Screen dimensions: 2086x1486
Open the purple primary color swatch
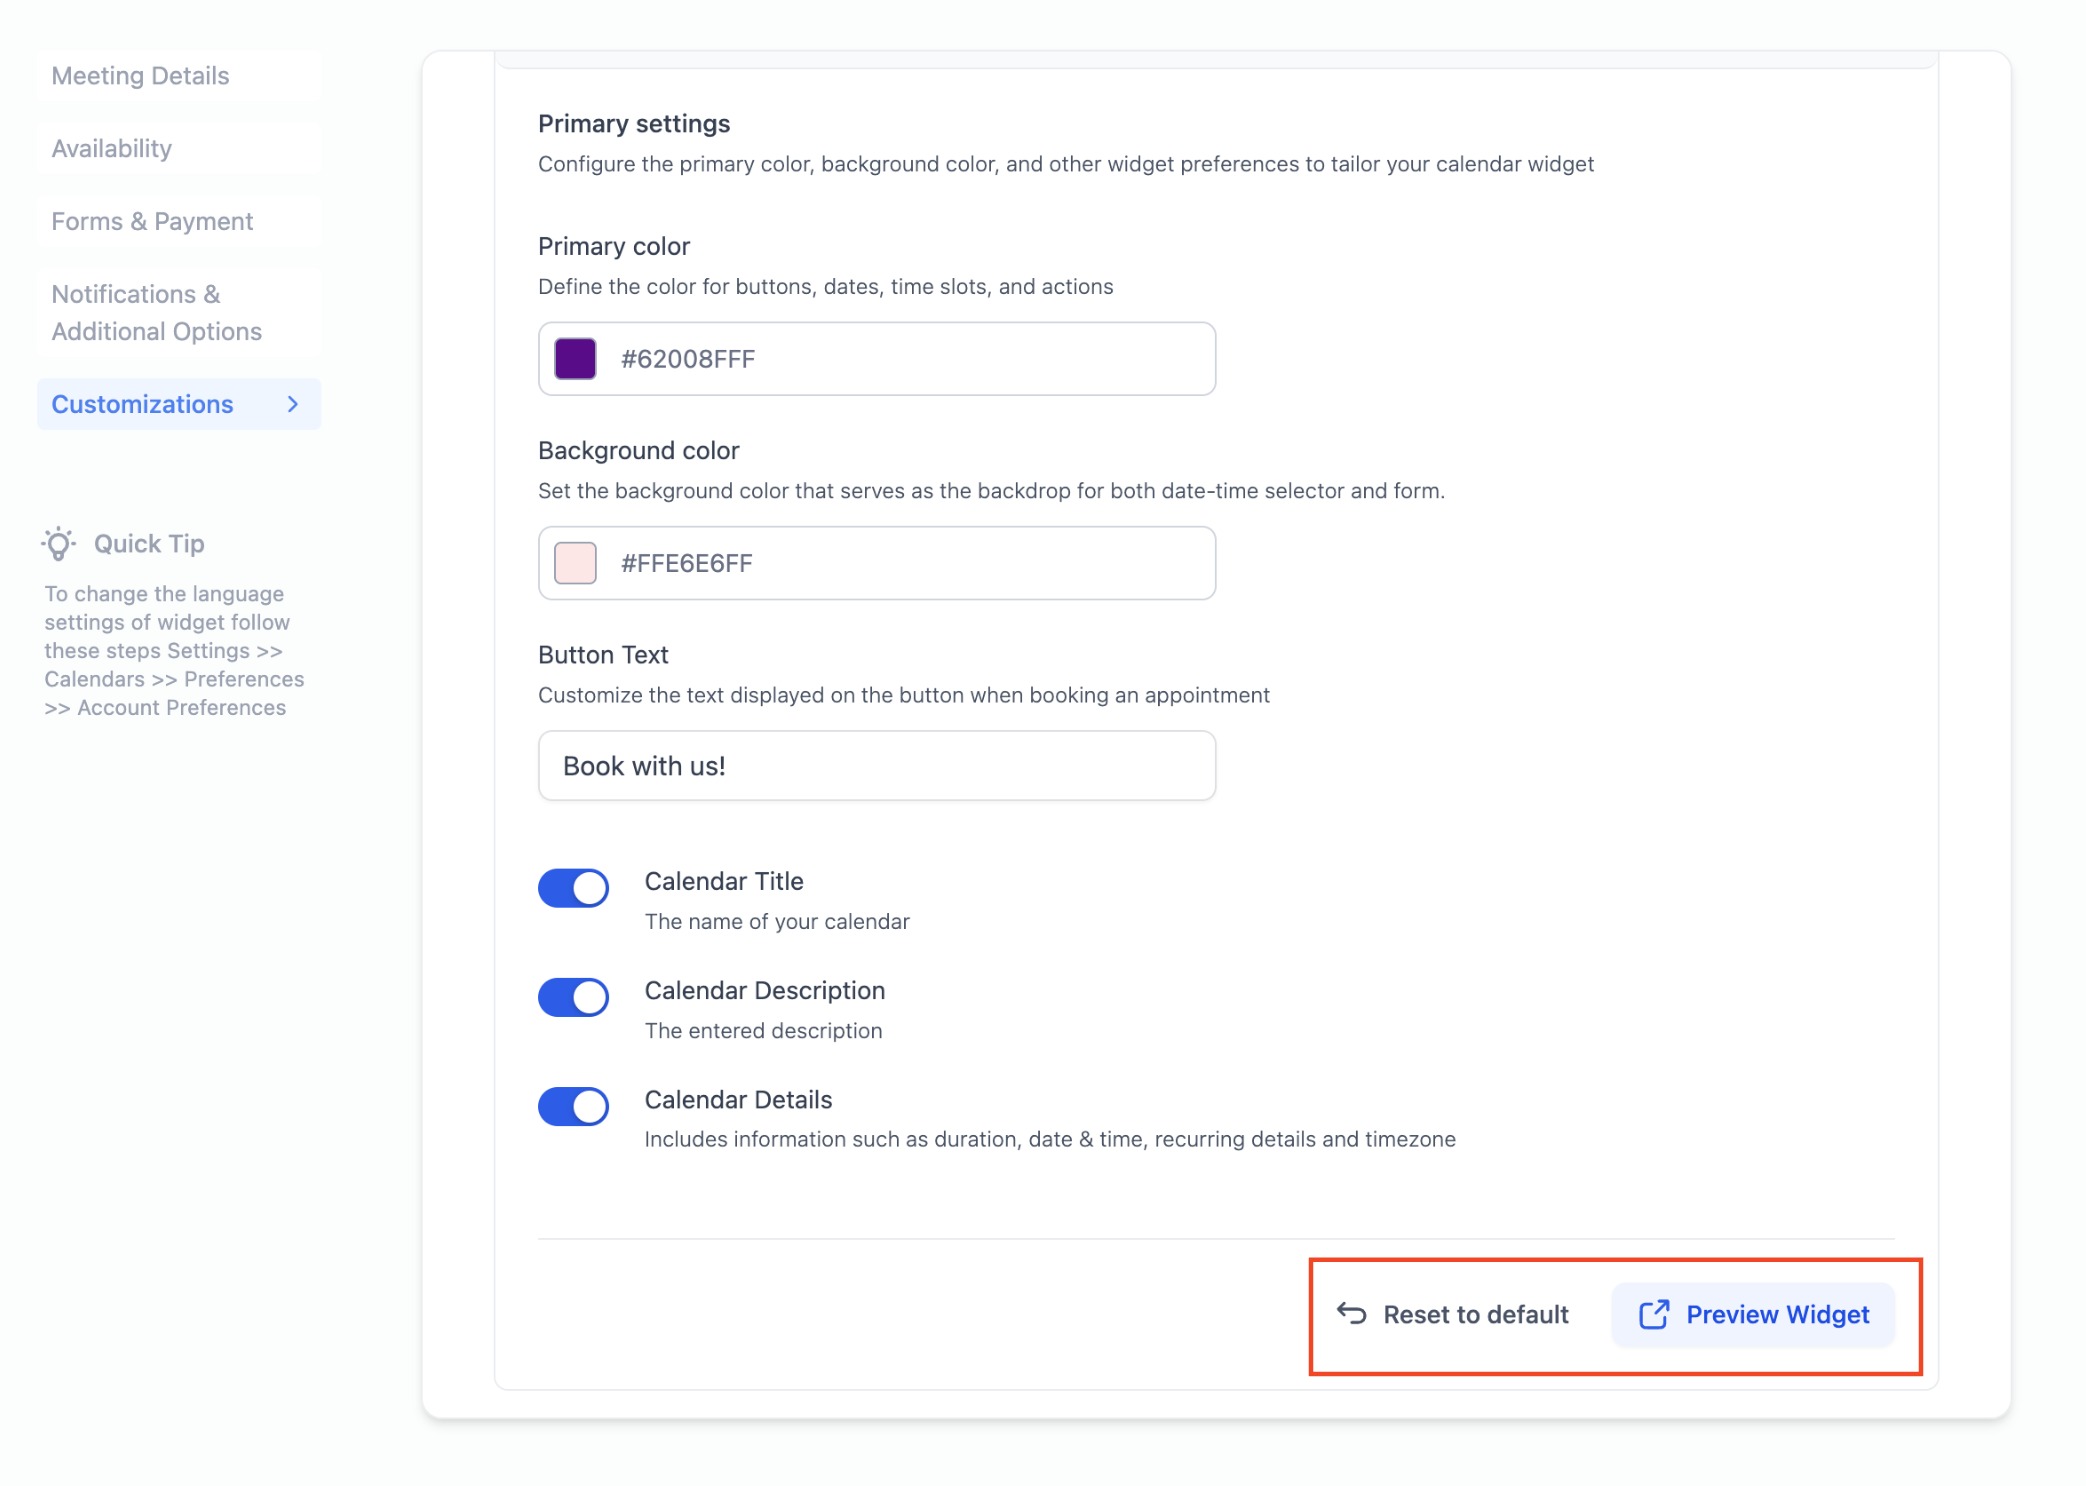tap(575, 359)
